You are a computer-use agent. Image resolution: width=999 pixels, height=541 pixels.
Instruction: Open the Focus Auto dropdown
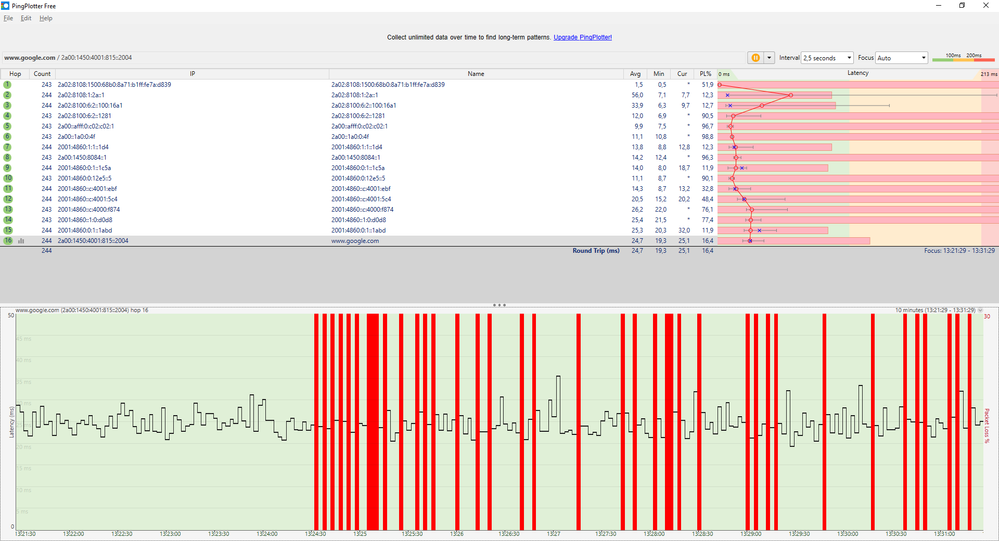(901, 57)
